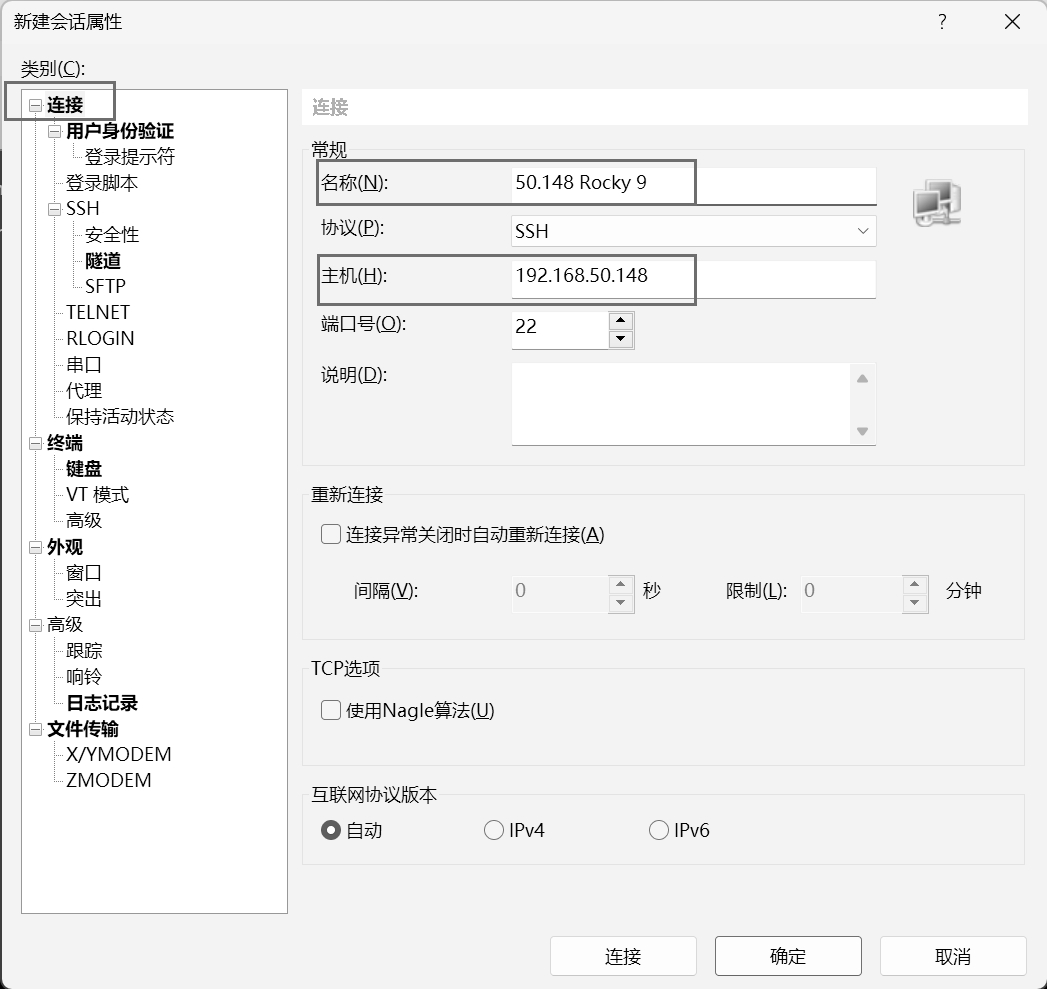Screen dimensions: 1047x989
Task: Increase port number with up arrow
Action: [x=621, y=321]
